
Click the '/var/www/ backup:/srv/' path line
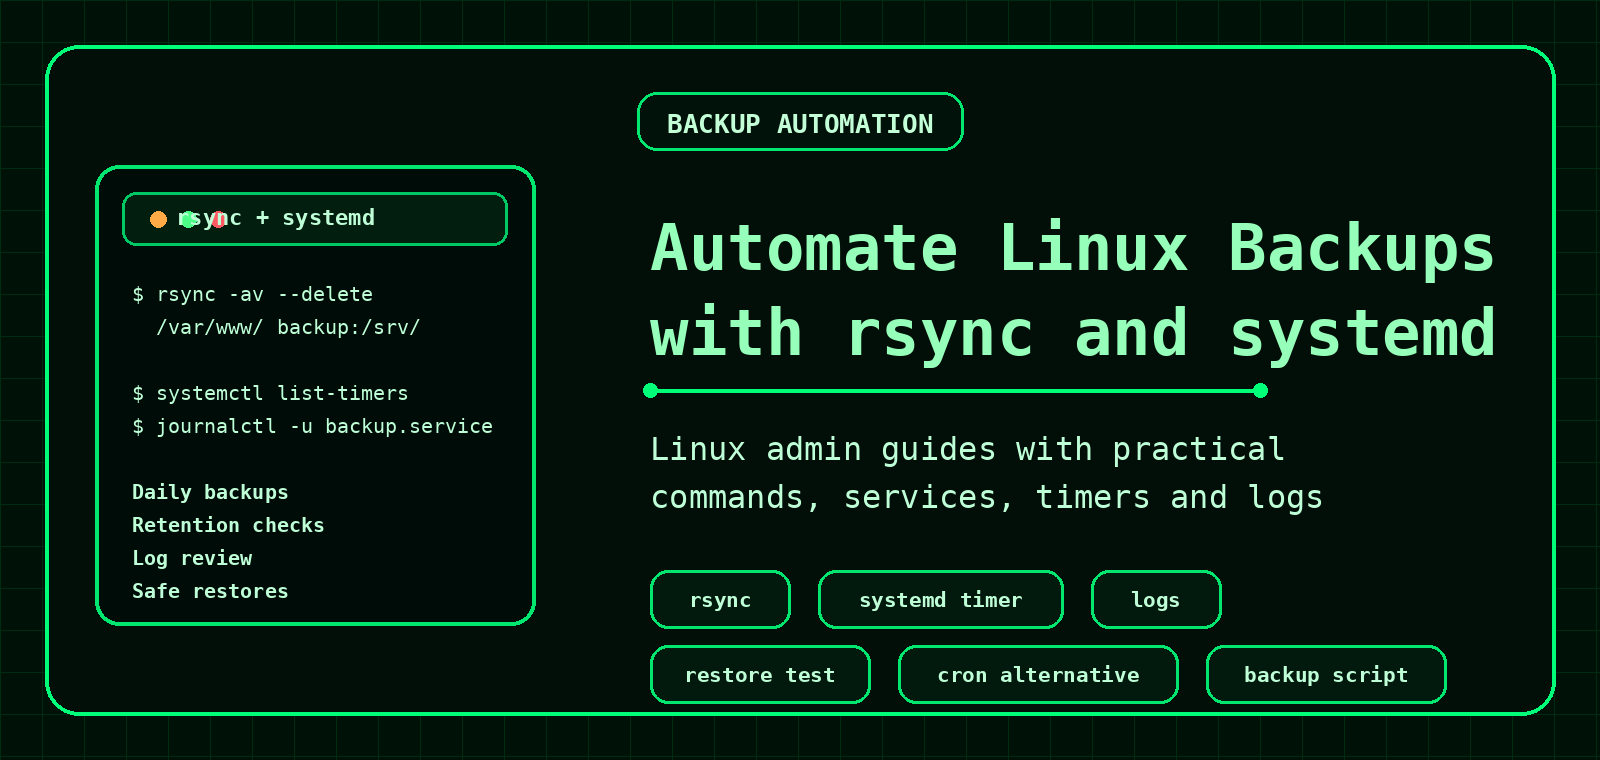[288, 327]
